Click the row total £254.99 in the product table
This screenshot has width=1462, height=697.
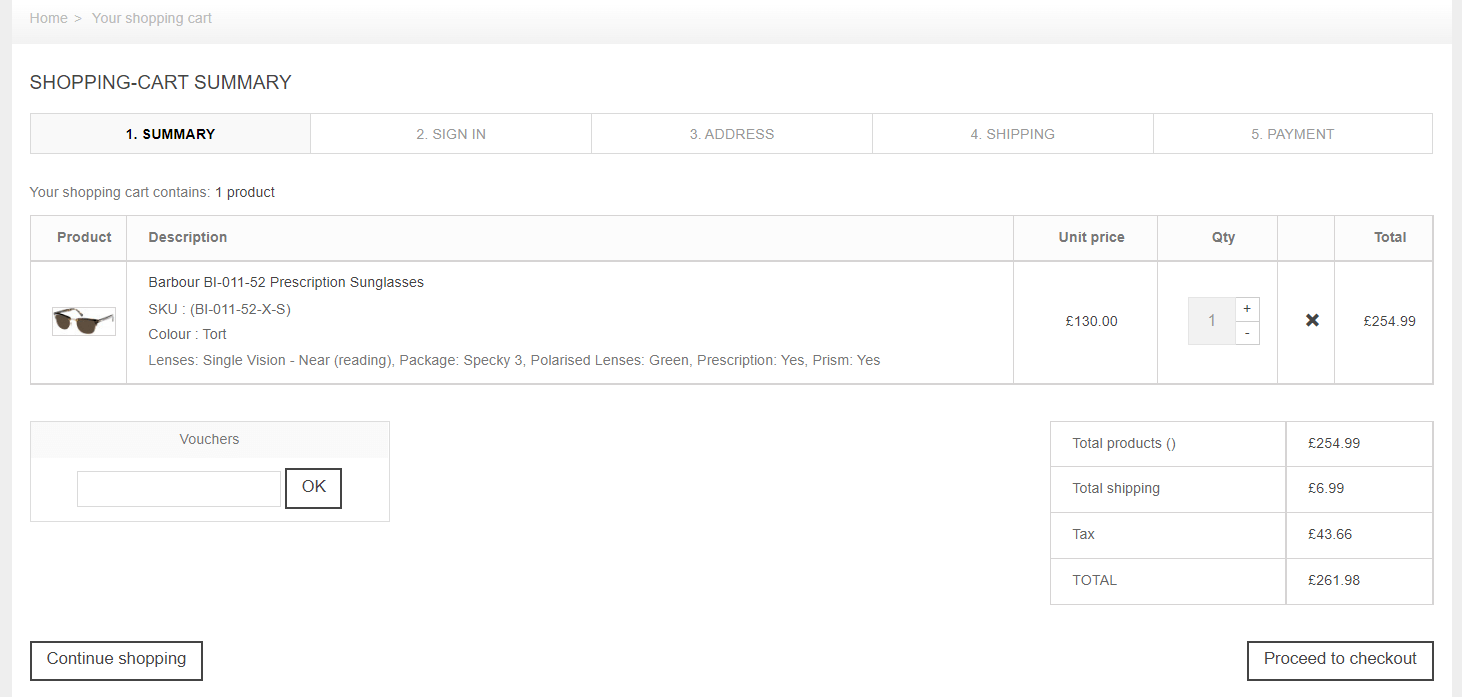[x=1389, y=321]
